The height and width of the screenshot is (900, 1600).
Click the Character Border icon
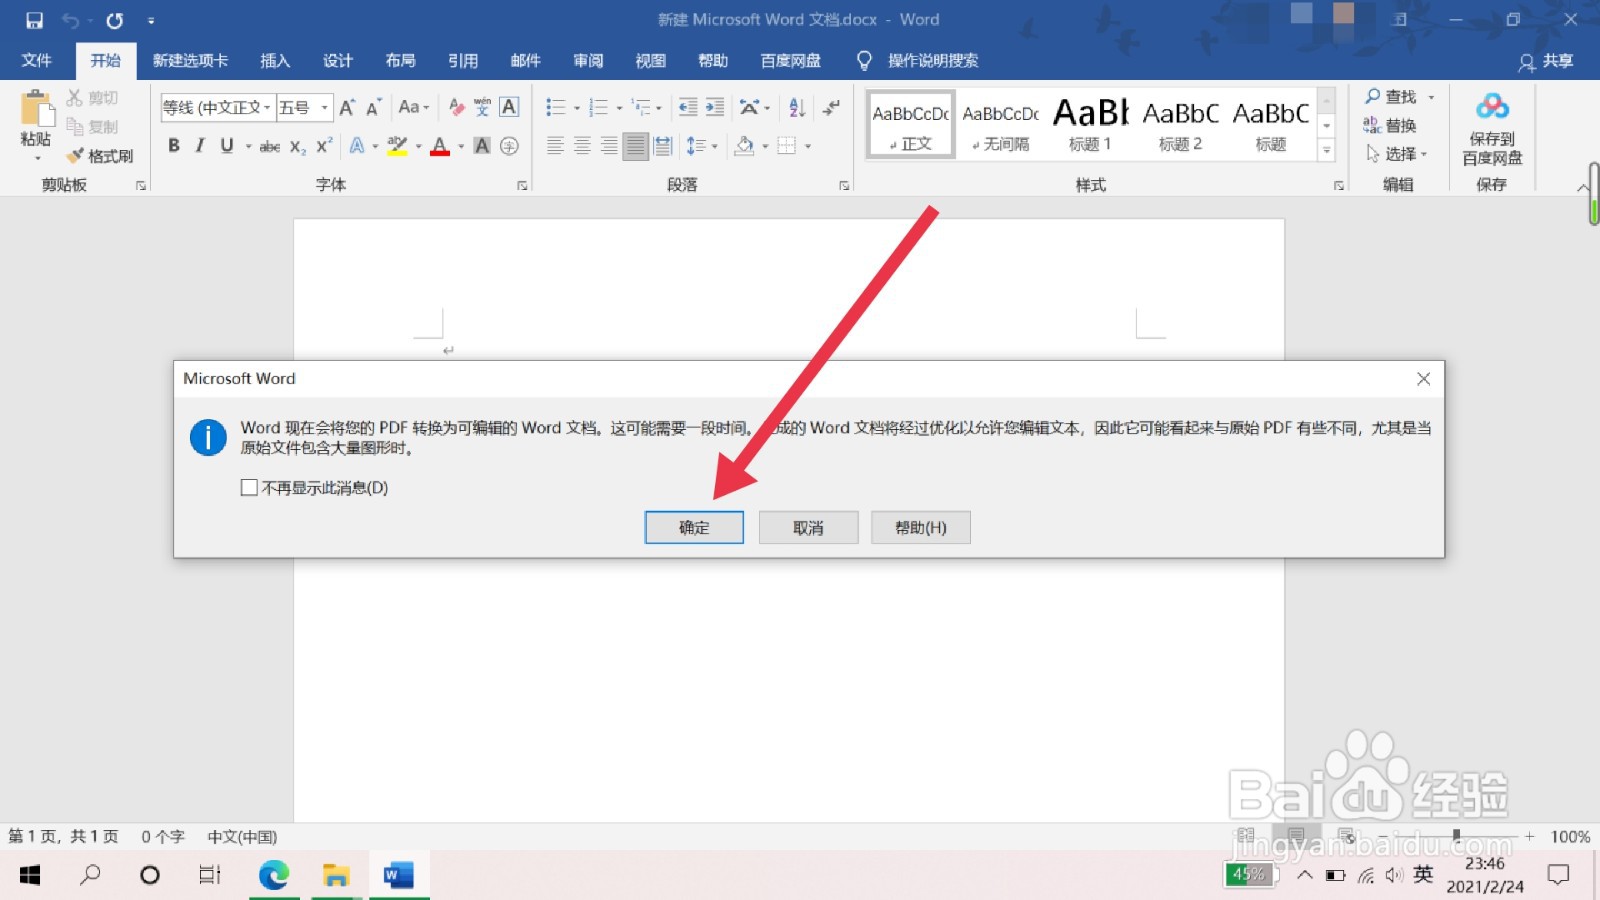(x=509, y=107)
